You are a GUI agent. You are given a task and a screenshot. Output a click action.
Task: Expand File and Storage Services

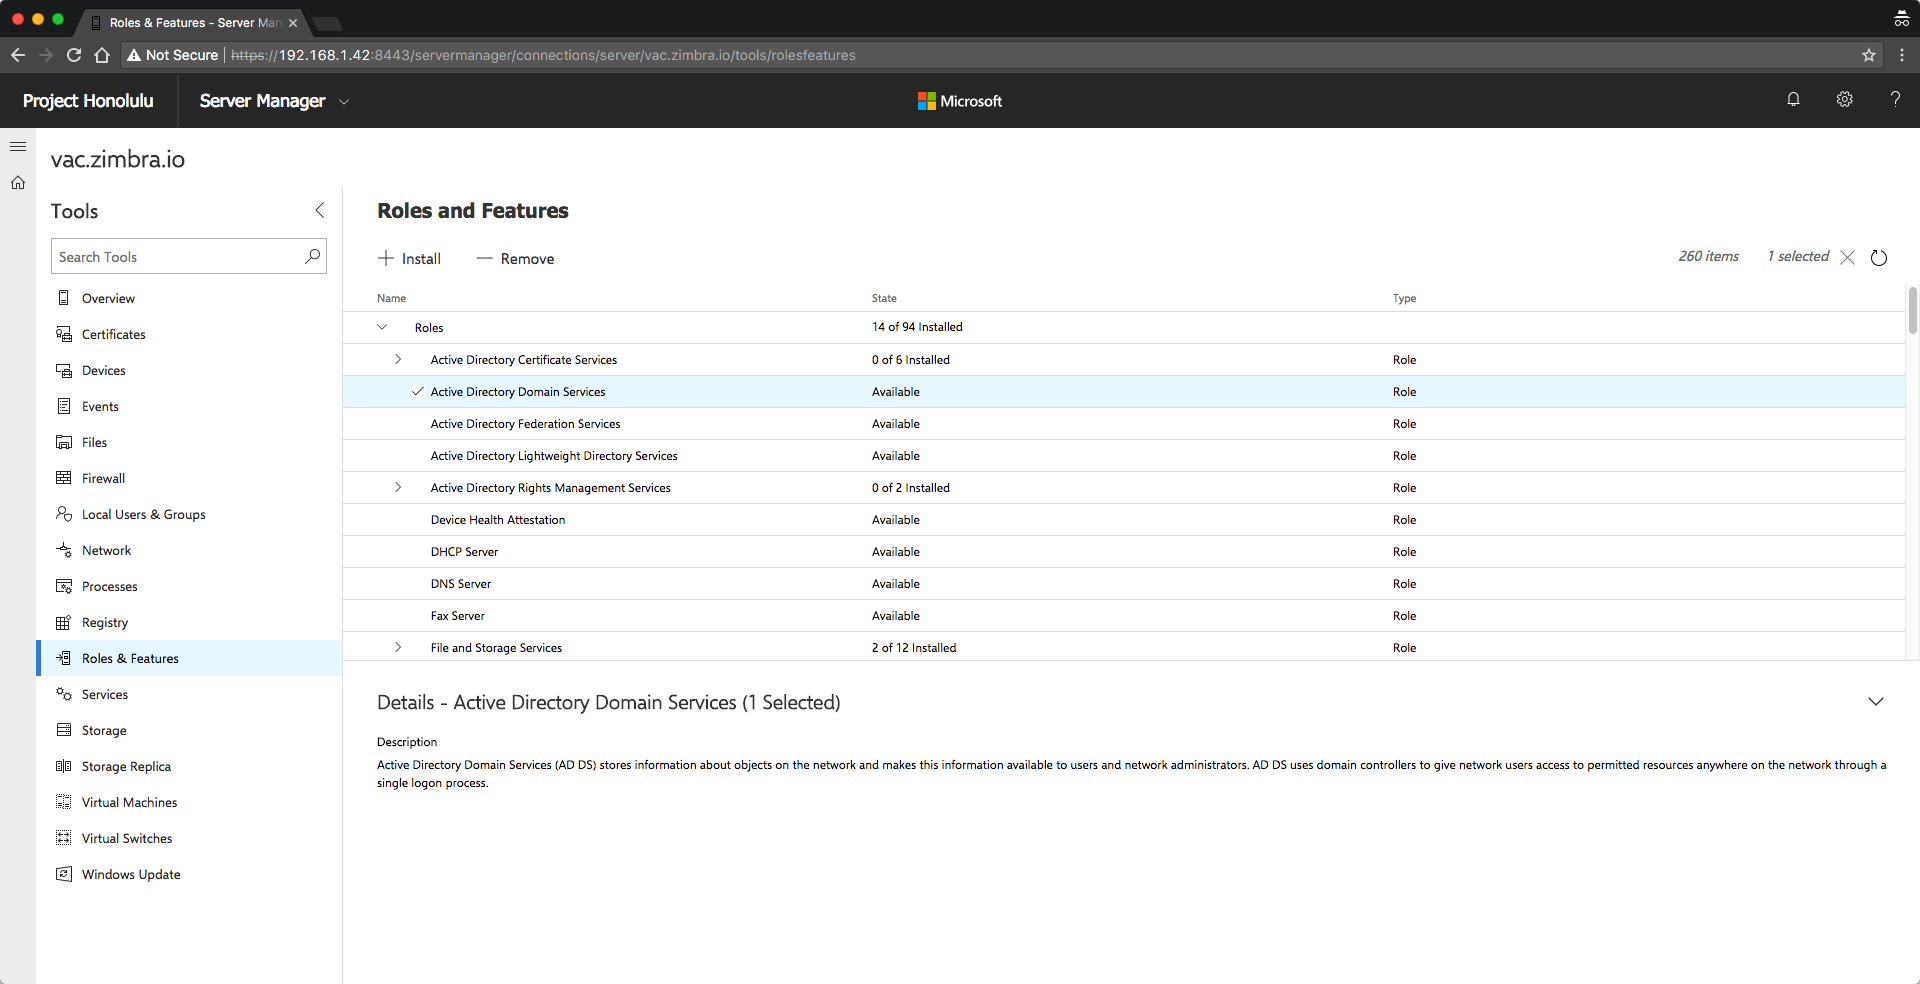[398, 647]
